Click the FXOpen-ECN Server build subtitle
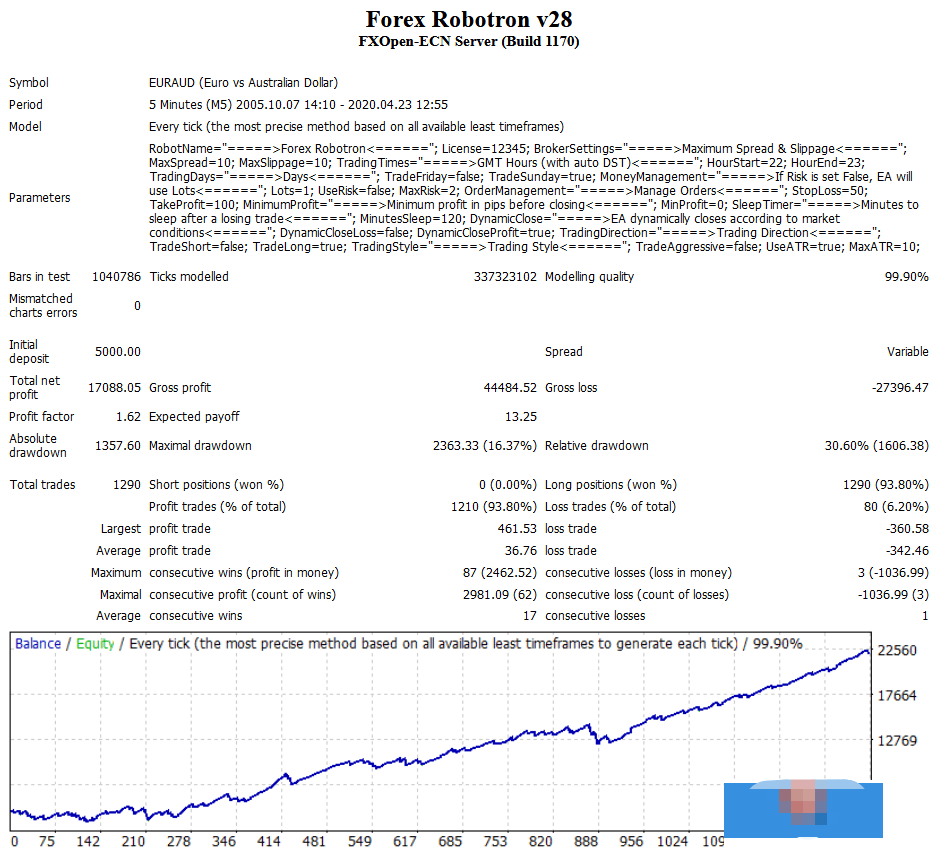This screenshot has width=938, height=861. pos(468,42)
